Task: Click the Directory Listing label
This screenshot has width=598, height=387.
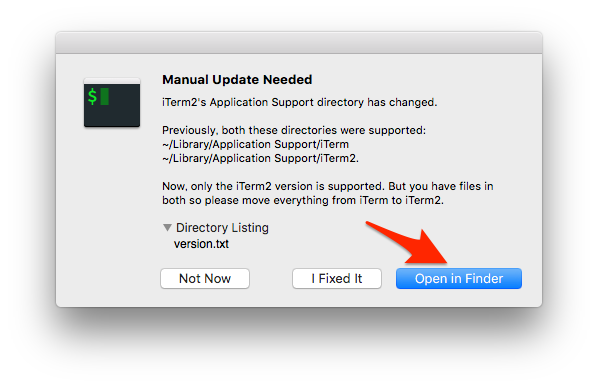Action: [222, 228]
